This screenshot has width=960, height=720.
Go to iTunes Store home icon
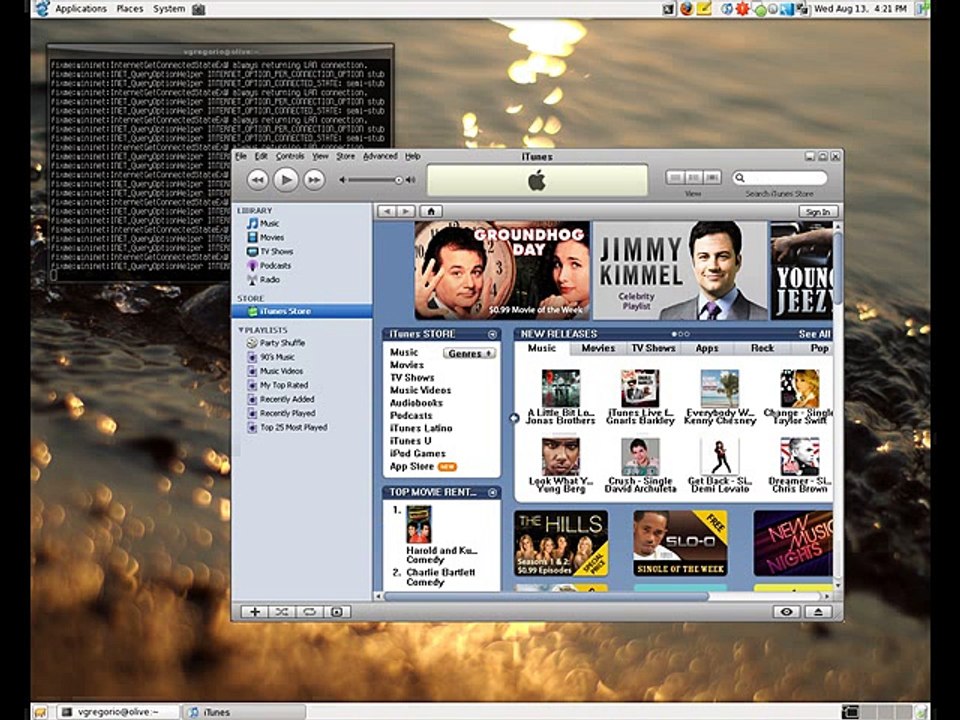click(x=431, y=211)
